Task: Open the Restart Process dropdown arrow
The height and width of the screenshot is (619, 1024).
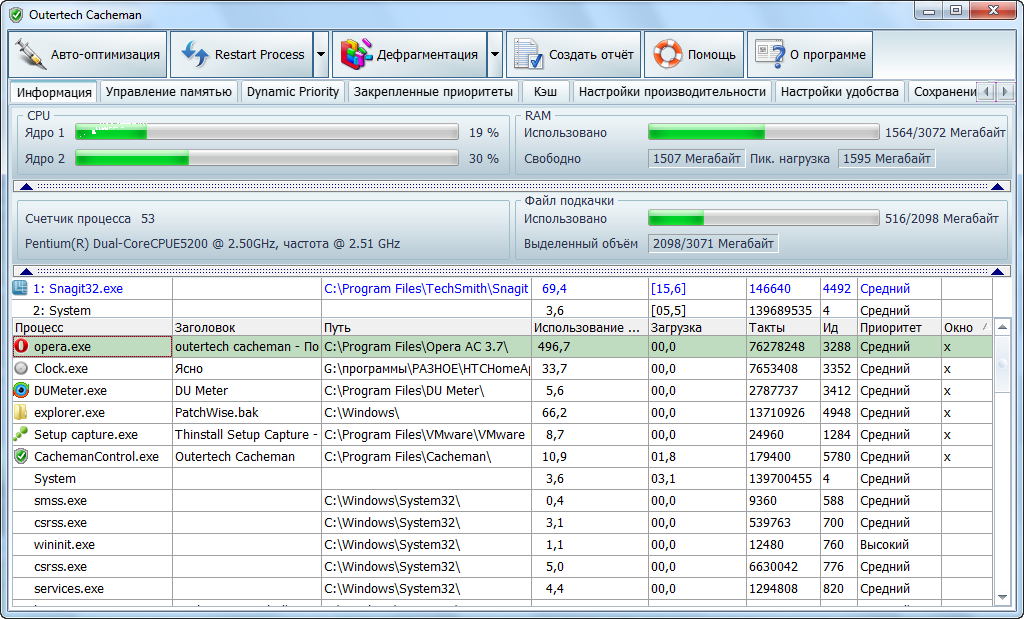Action: (321, 54)
